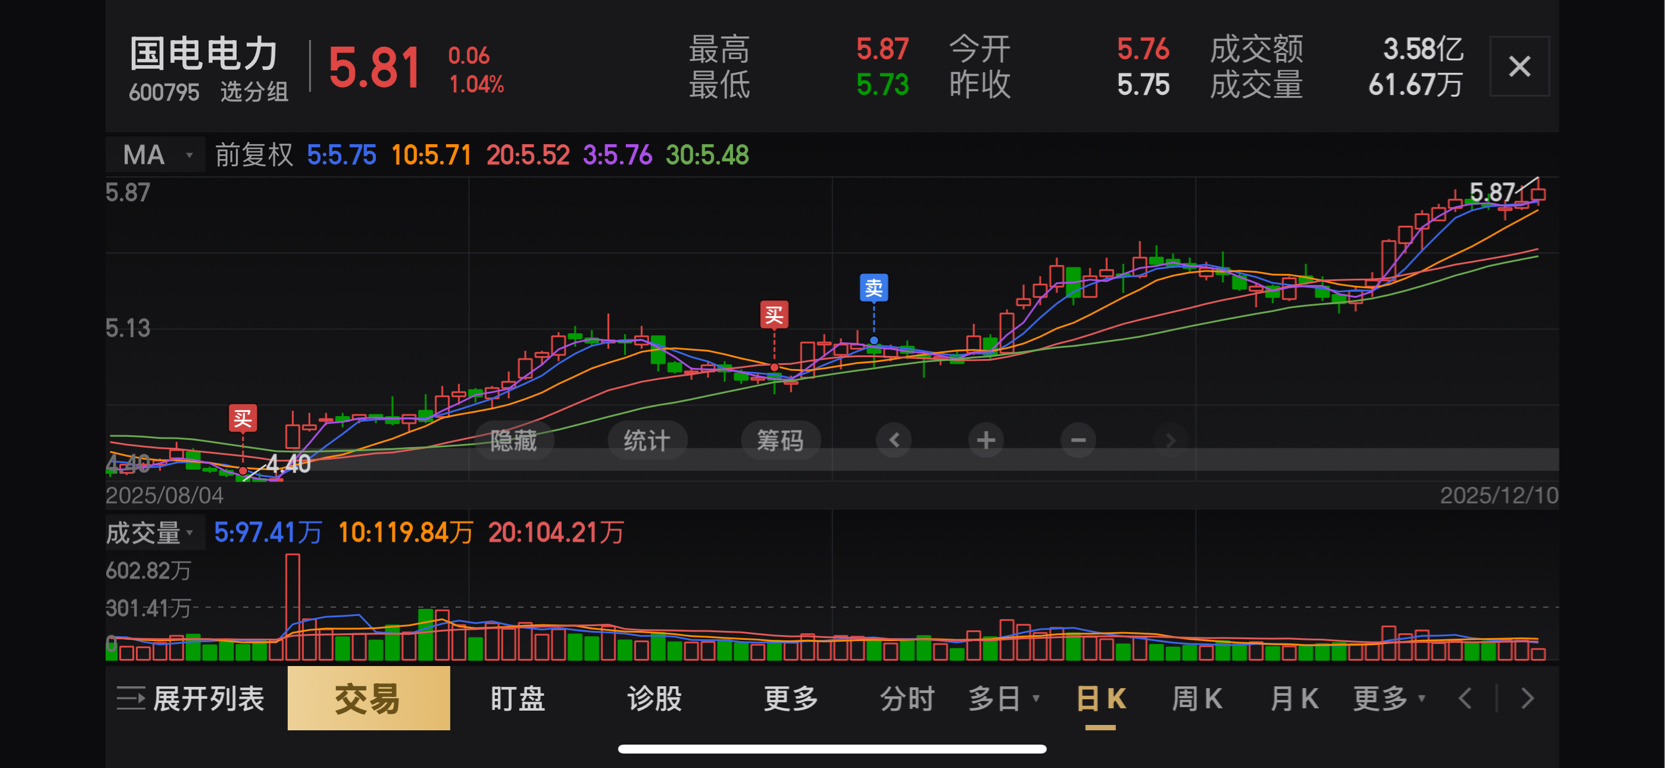Screen dimensions: 1665x768
Task: Click the 最高 value 5.87 in the header
Action: pyautogui.click(x=882, y=49)
